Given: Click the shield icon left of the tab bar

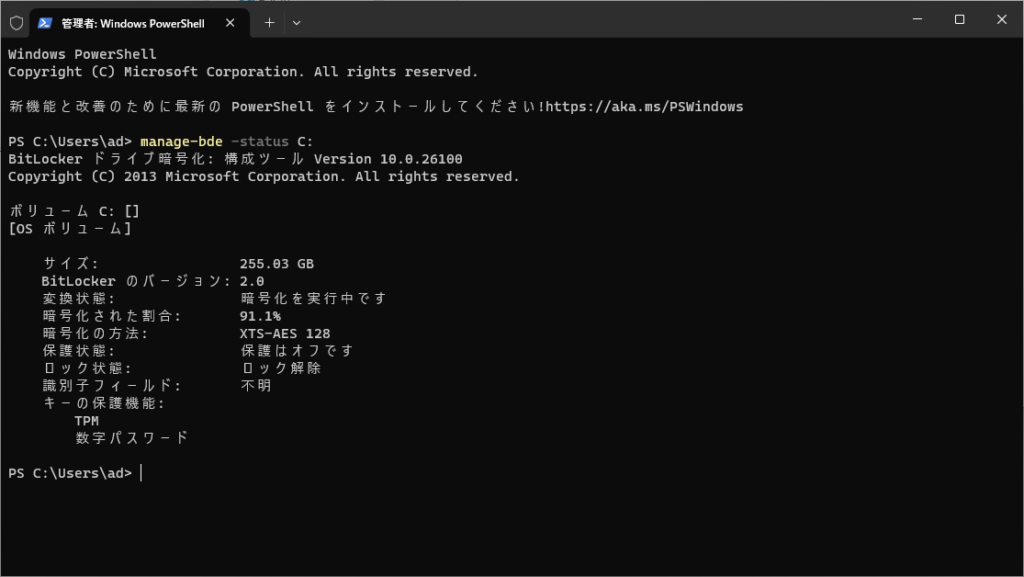Looking at the screenshot, I should (15, 19).
